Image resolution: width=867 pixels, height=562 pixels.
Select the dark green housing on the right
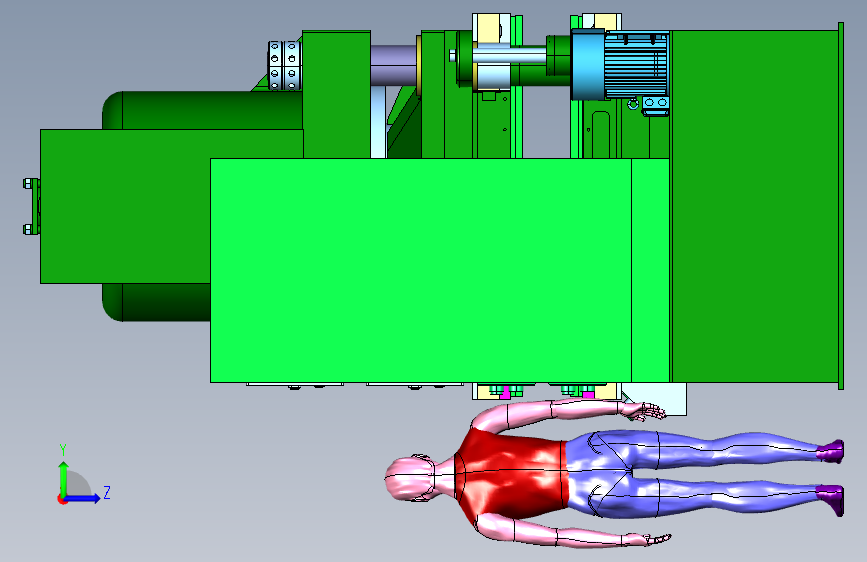(755, 206)
